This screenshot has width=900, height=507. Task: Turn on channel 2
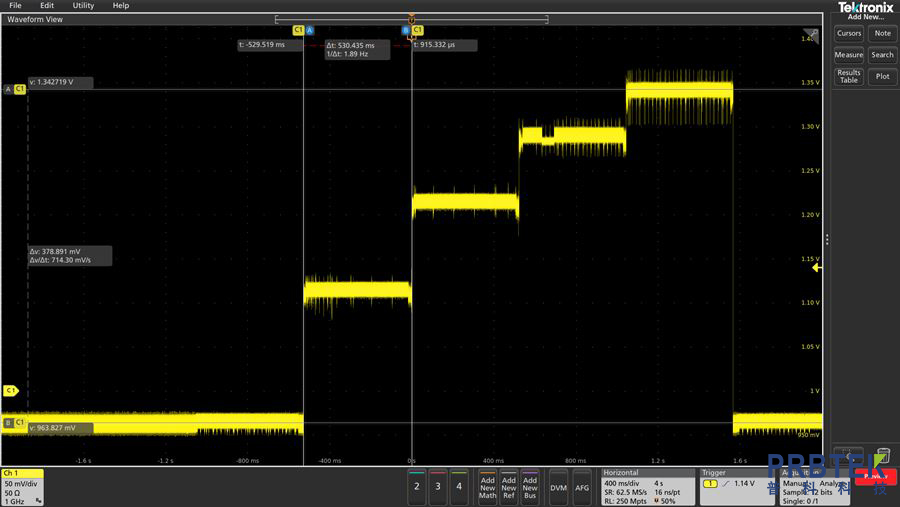(417, 486)
